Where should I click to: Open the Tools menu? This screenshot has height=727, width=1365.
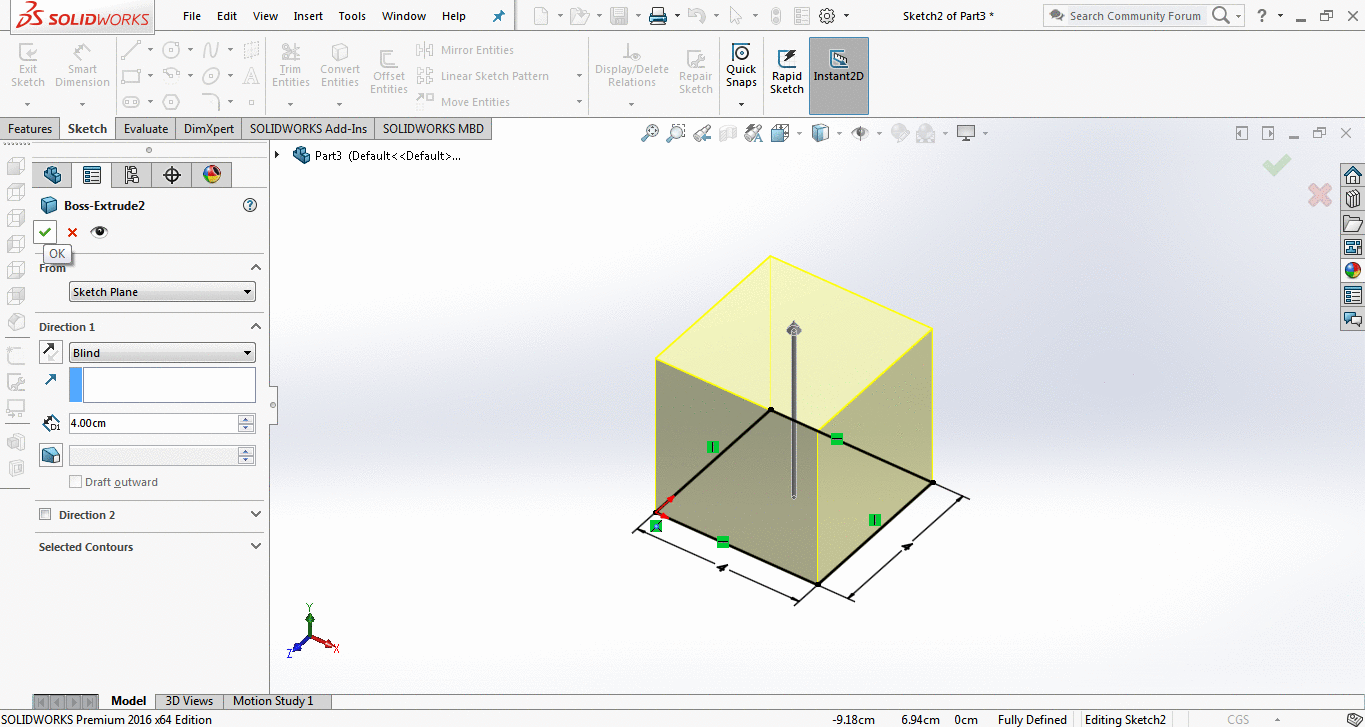click(x=352, y=16)
